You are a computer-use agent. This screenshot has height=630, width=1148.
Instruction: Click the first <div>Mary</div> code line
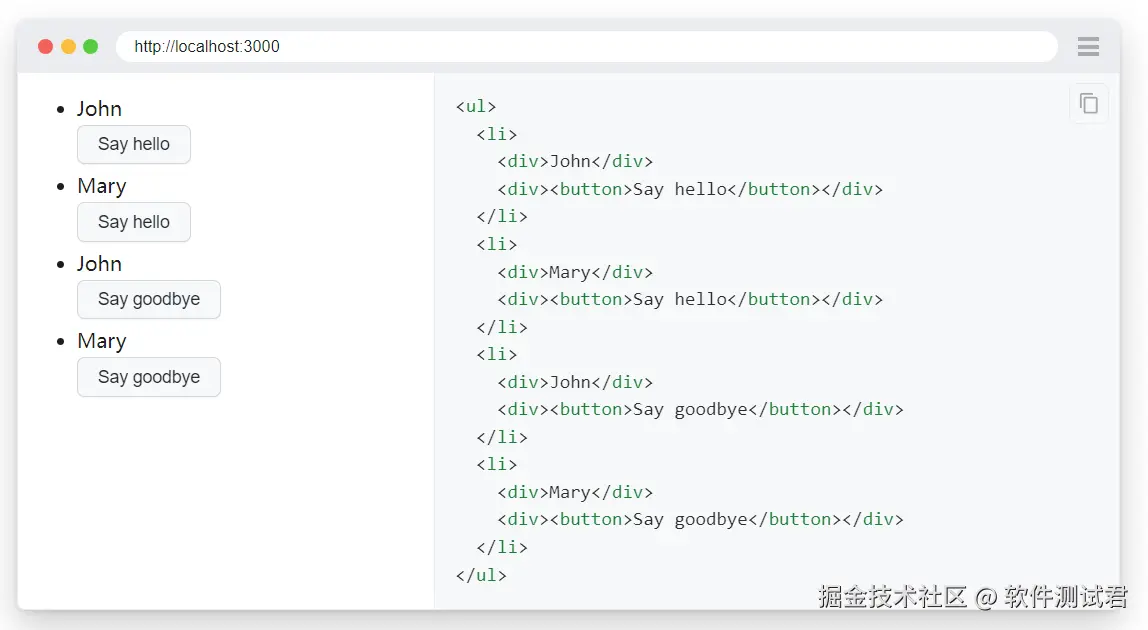tap(575, 273)
